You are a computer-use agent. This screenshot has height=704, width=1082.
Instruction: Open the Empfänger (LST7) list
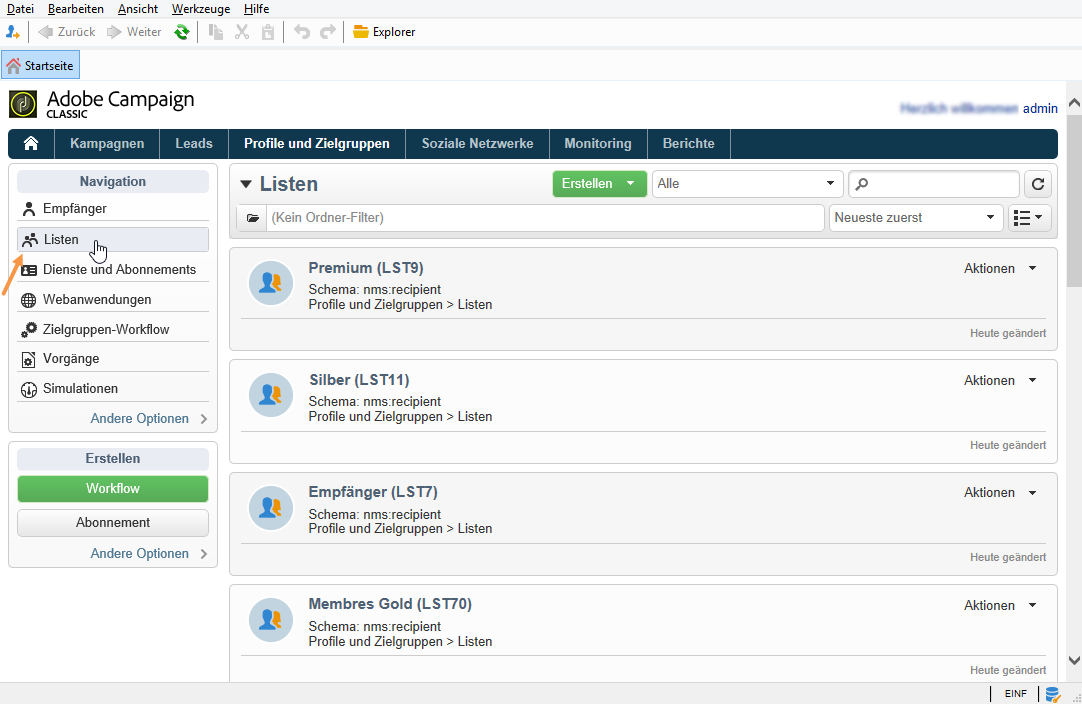click(373, 492)
